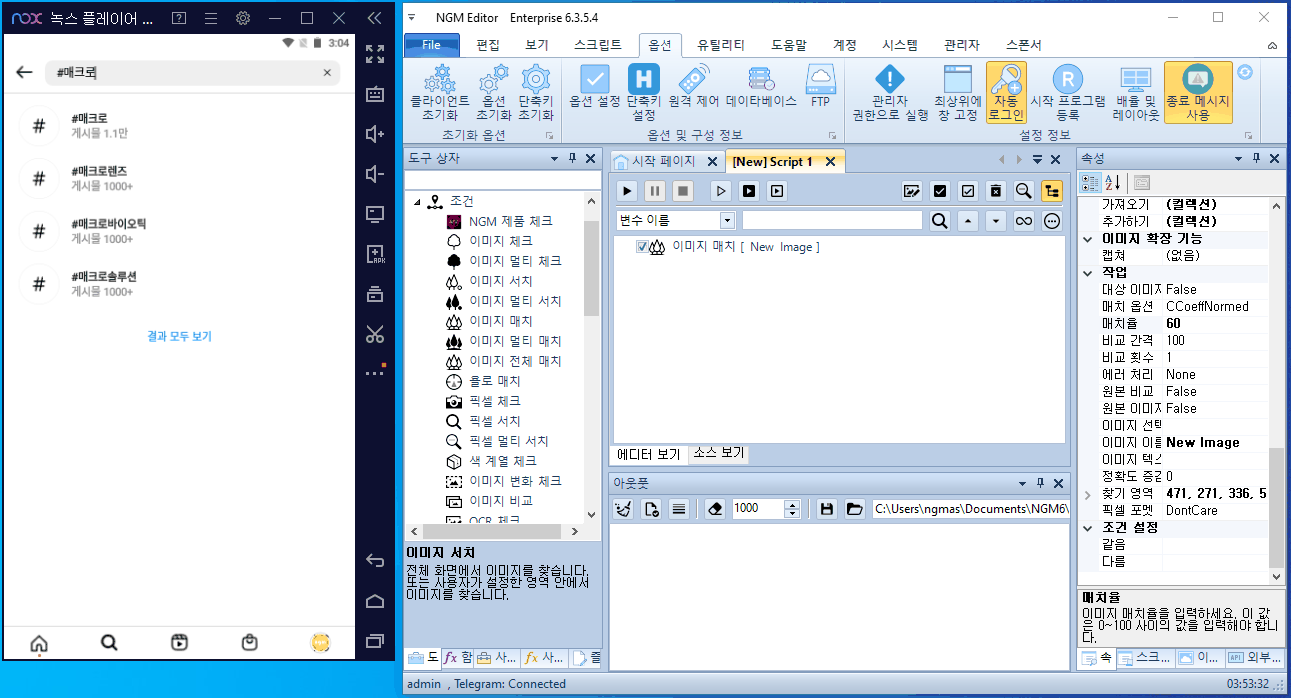Viewport: 1291px width, 698px height.
Task: Collapse the 작업 property group
Action: 1088,273
